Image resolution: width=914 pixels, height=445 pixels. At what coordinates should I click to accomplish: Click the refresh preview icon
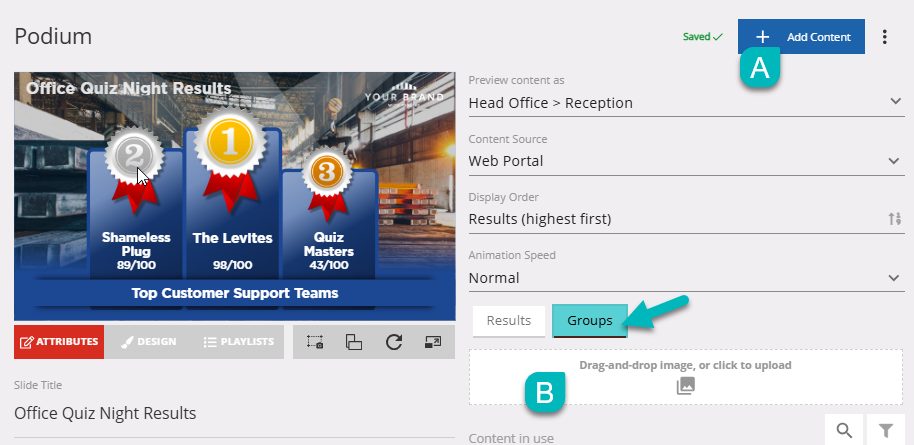(x=394, y=342)
